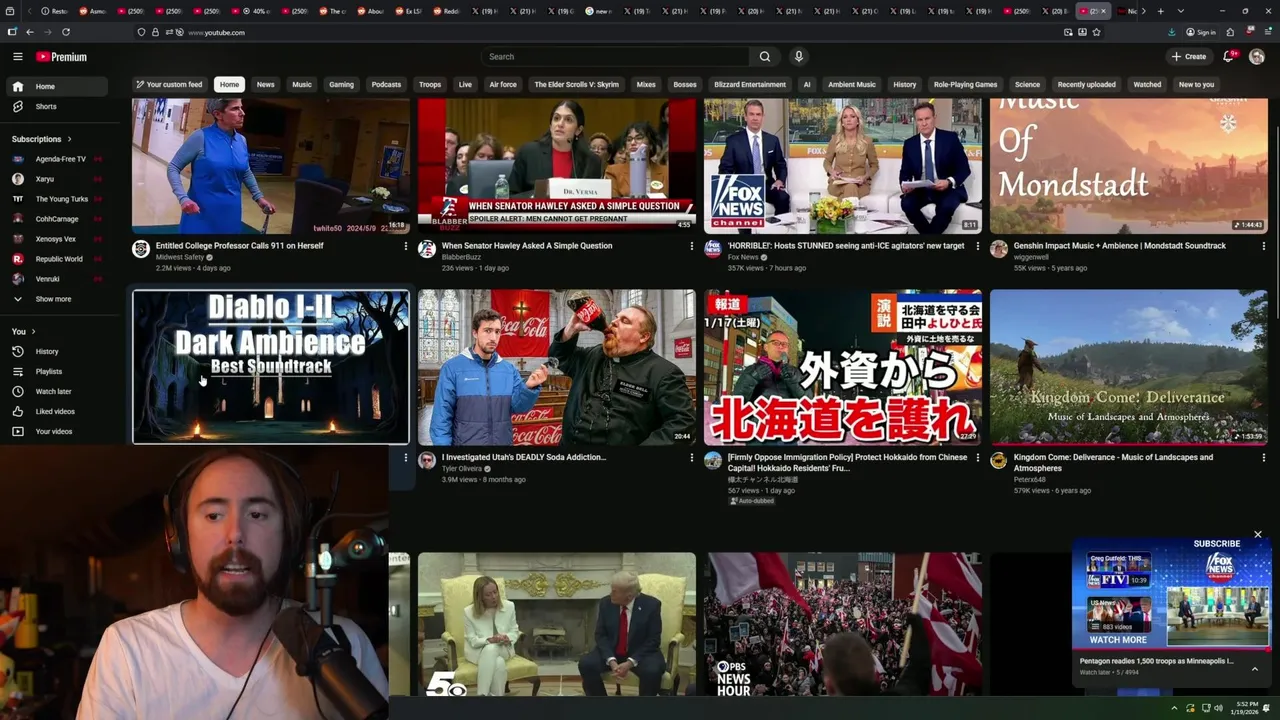
Task: Open the YouTube hamburger guide menu
Action: [x=17, y=57]
